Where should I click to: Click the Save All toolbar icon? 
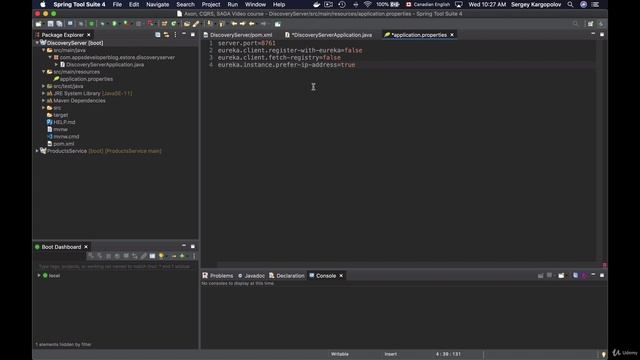click(x=60, y=24)
